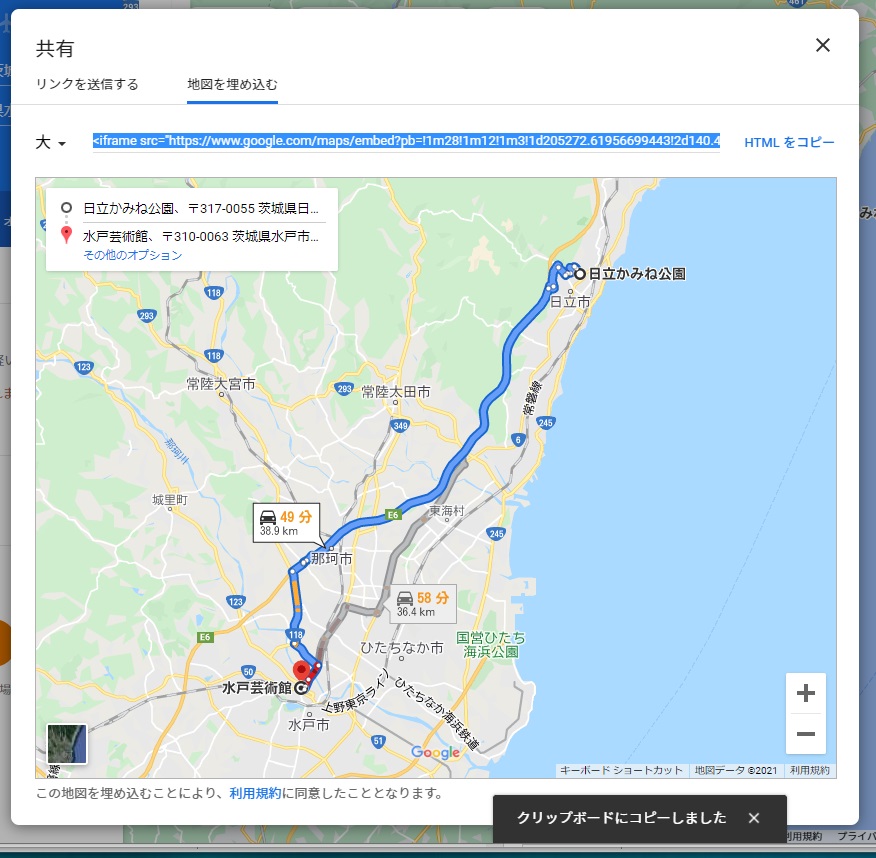Open 利用規約 link in map footer
The image size is (876, 858).
click(810, 770)
